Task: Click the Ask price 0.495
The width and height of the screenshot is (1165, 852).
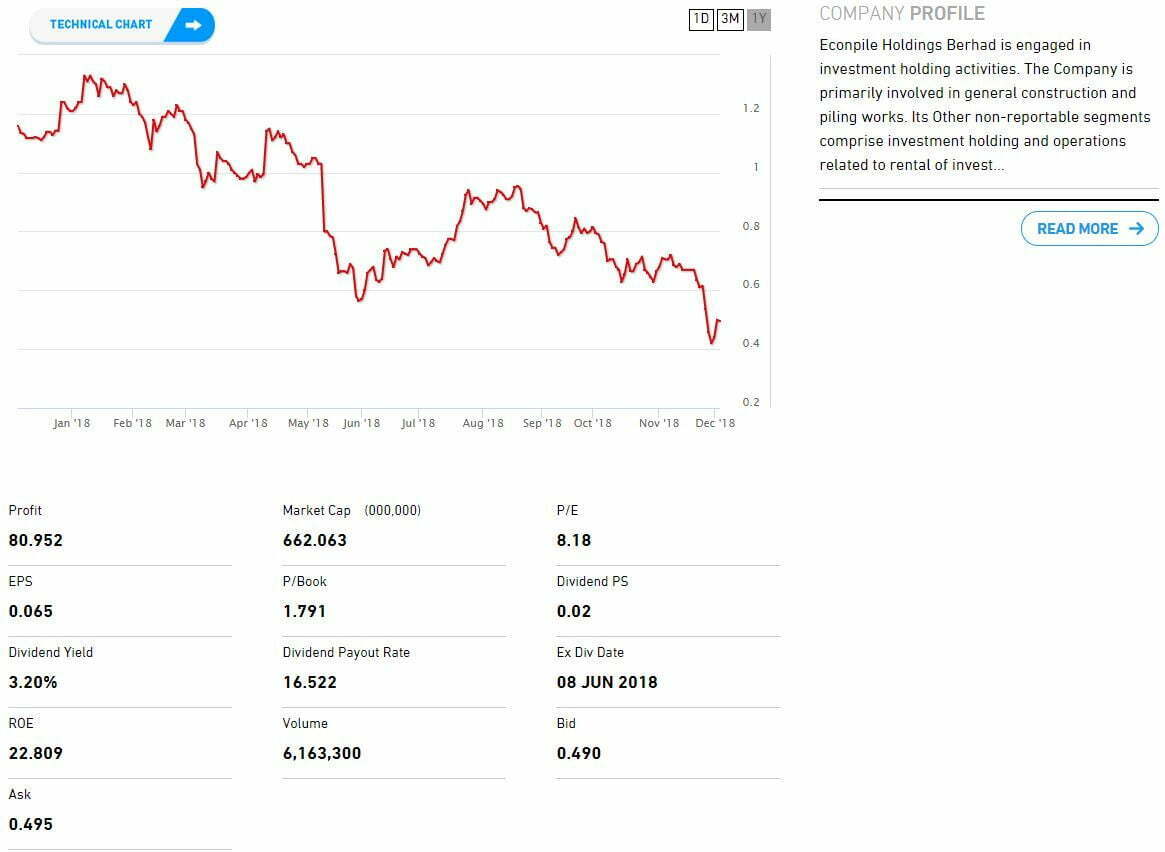Action: [x=31, y=824]
